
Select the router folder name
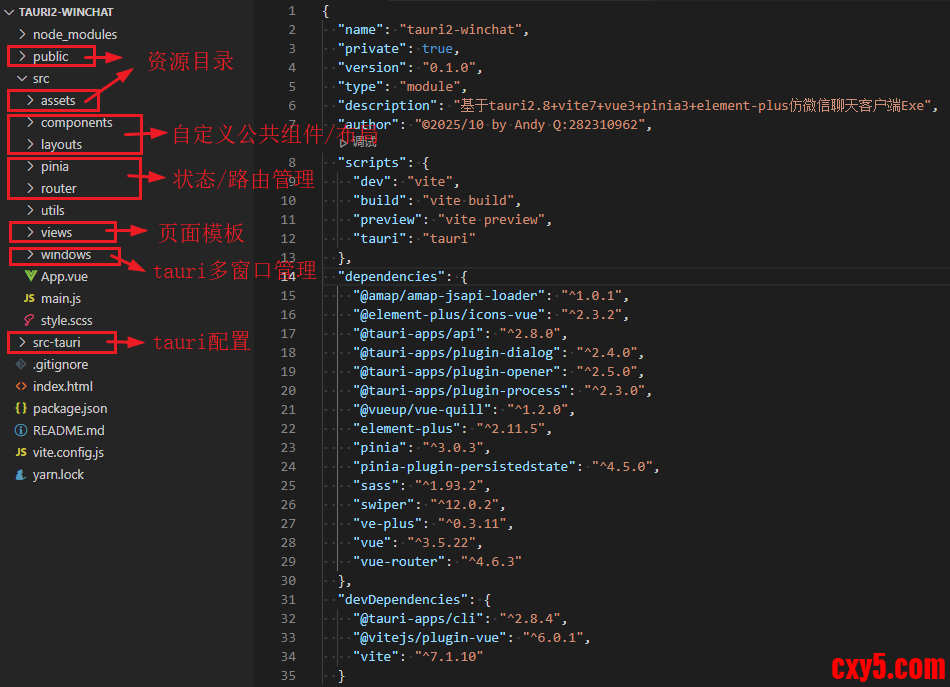click(x=59, y=188)
